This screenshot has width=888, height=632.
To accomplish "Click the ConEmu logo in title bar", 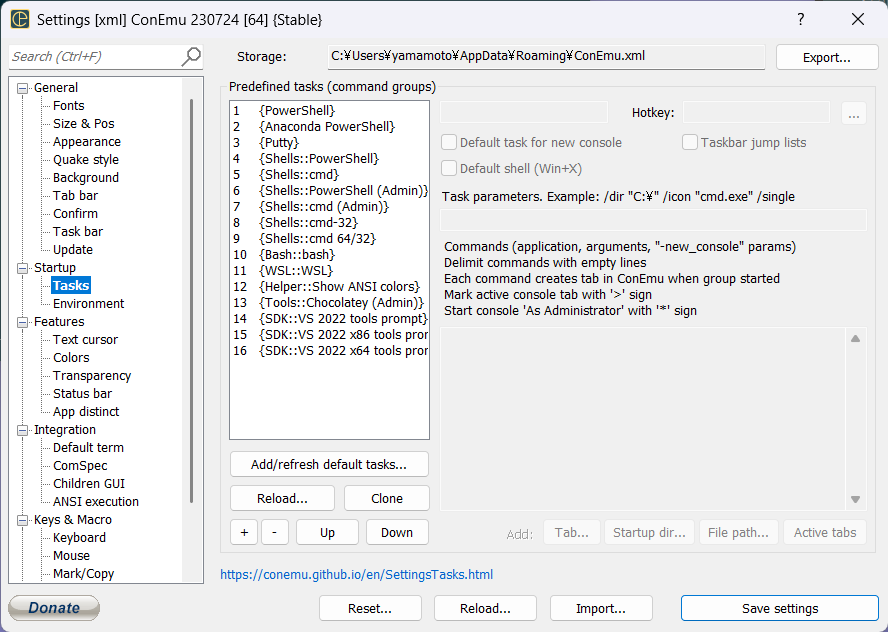I will pos(20,19).
